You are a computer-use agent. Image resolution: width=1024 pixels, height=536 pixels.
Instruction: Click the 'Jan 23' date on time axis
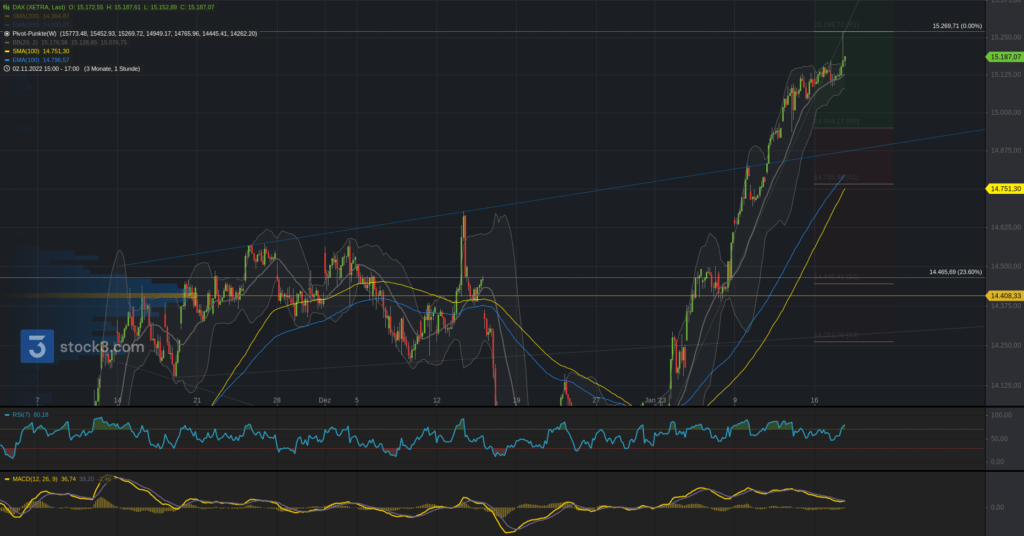point(656,400)
